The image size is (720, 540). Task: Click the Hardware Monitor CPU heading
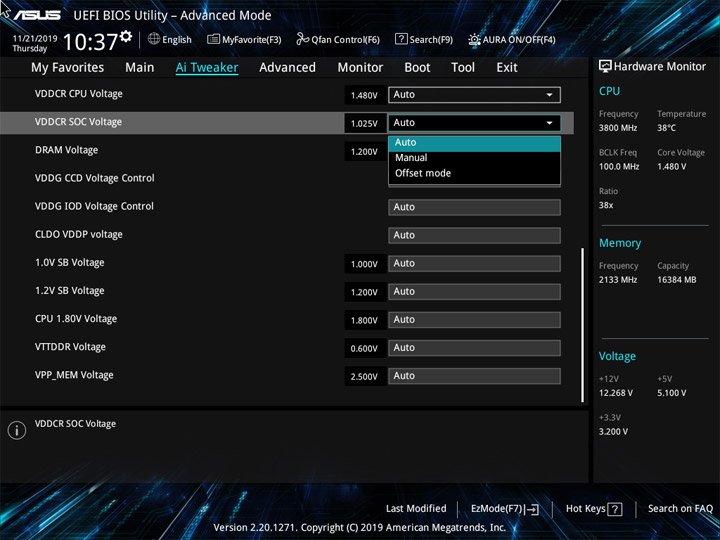[x=609, y=91]
